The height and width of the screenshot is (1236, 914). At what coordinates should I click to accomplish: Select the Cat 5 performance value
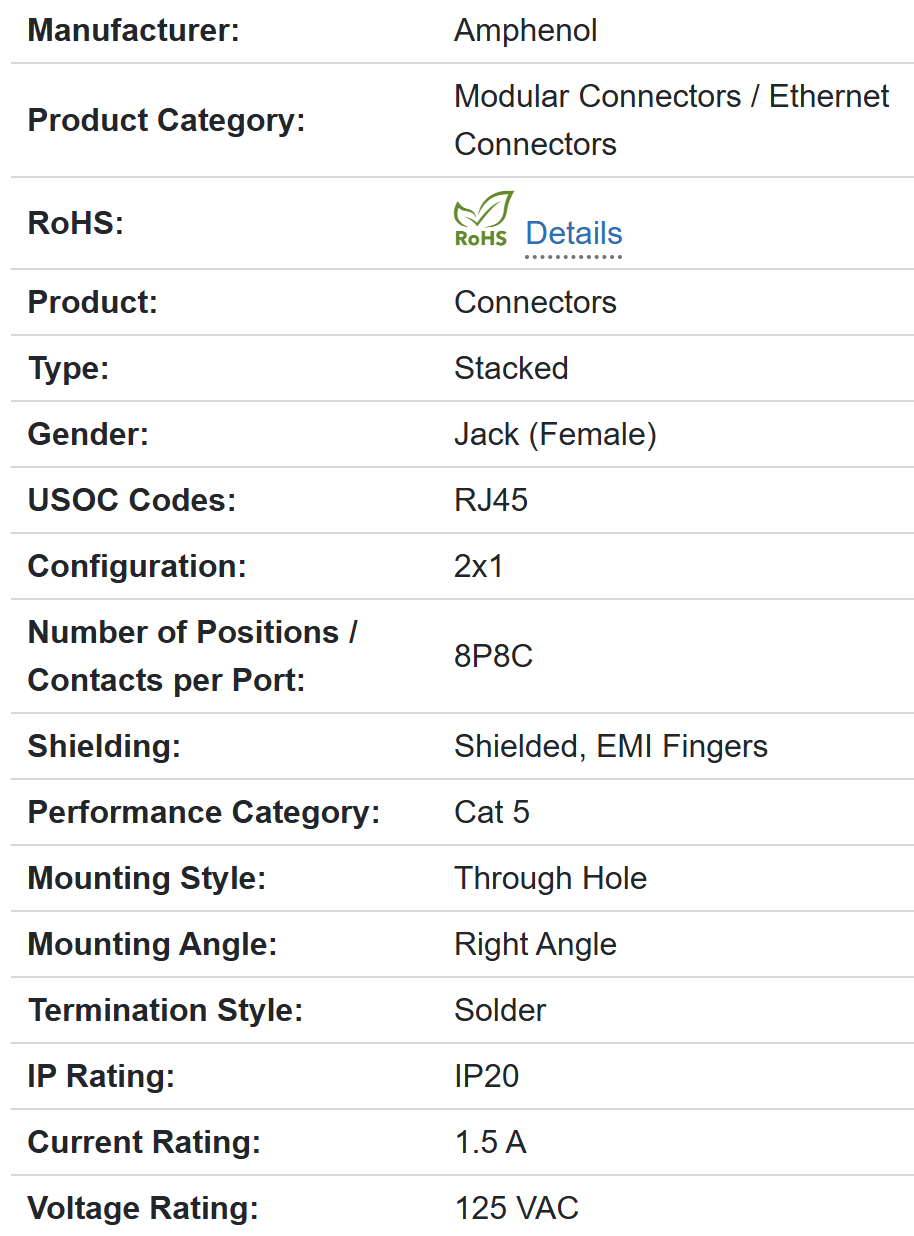point(492,812)
